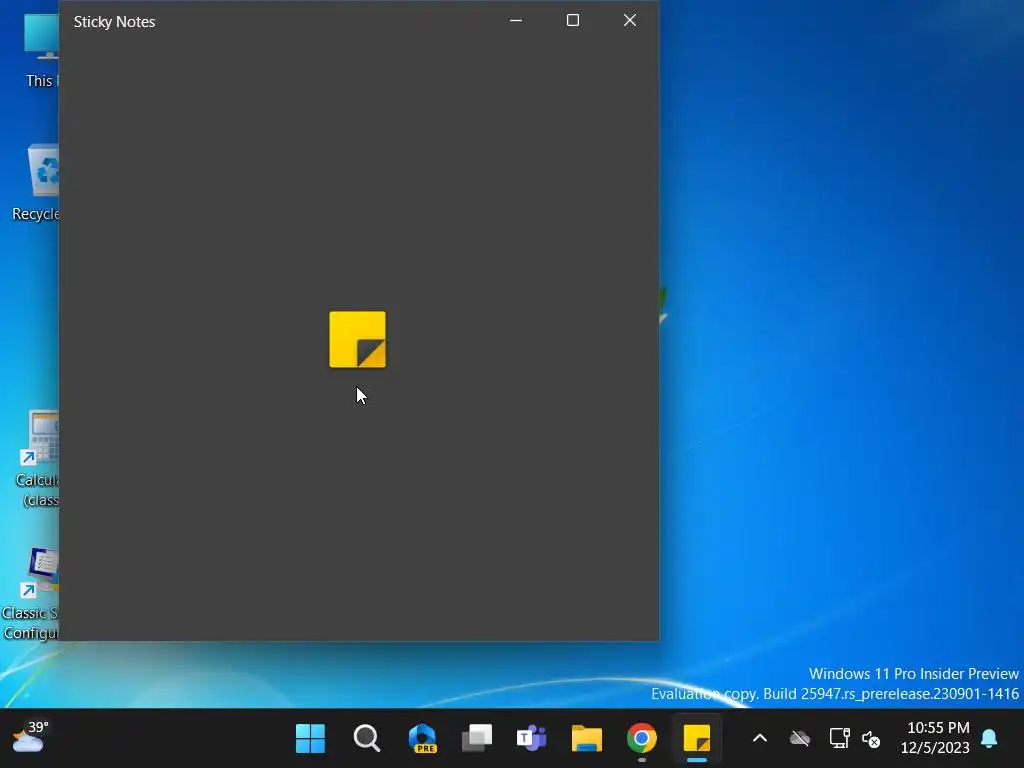The image size is (1024, 768).
Task: Click the muted volume tray icon
Action: pyautogui.click(x=871, y=739)
